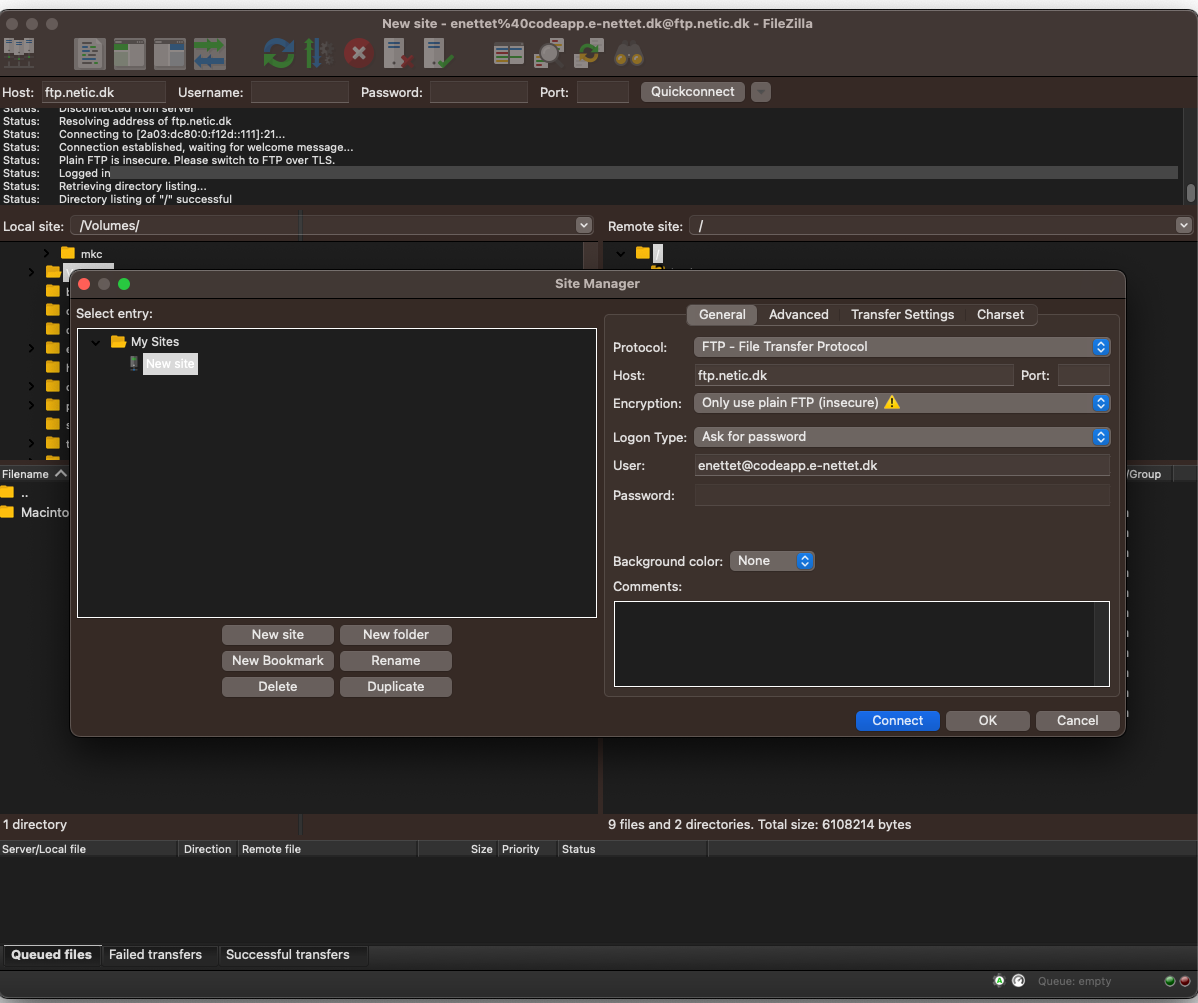The image size is (1198, 1003).
Task: Open the Logon Type dropdown
Action: point(902,437)
